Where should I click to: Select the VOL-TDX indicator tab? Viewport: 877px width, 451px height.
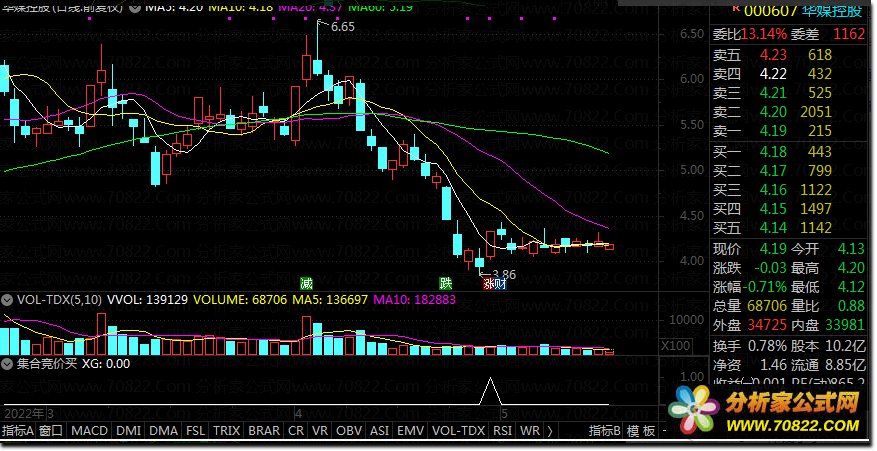[459, 431]
